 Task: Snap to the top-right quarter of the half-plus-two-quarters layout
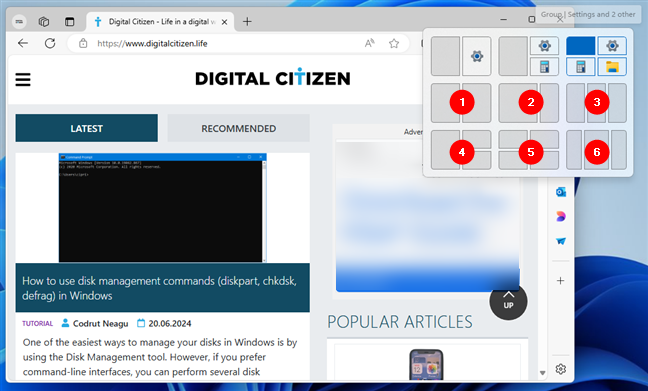[476, 140]
